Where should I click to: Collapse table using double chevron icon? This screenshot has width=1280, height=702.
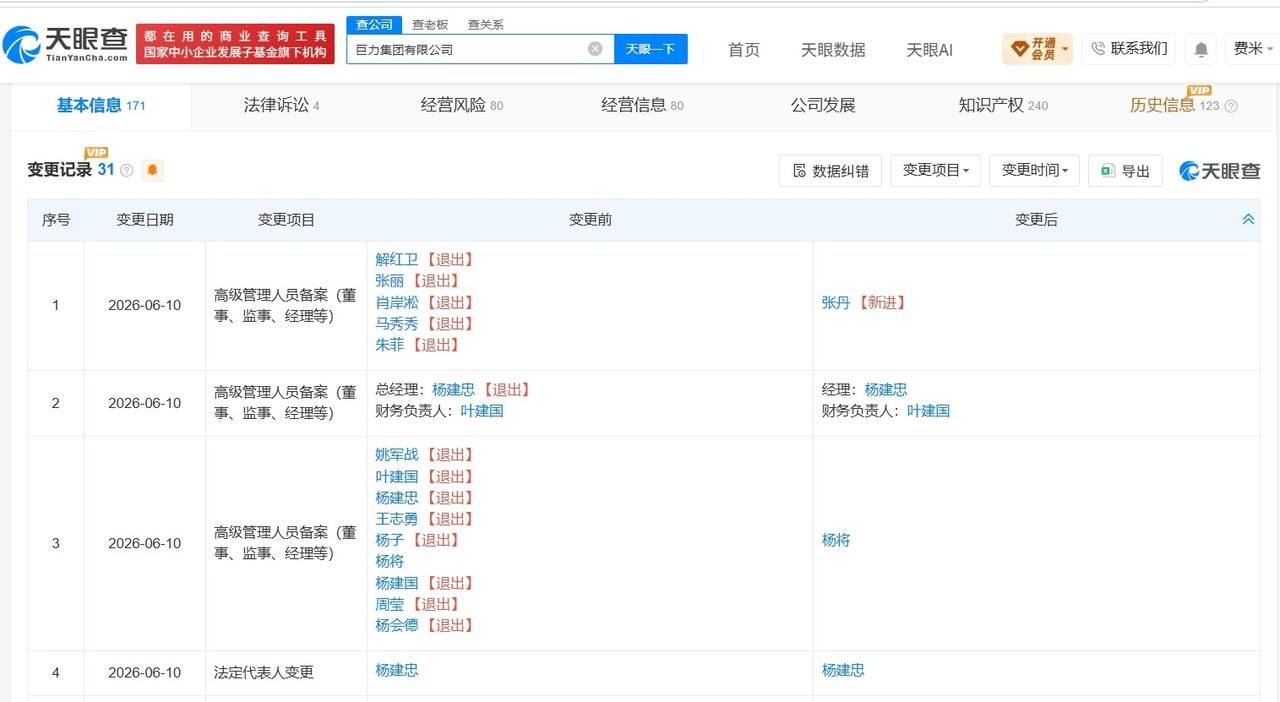(x=1248, y=219)
